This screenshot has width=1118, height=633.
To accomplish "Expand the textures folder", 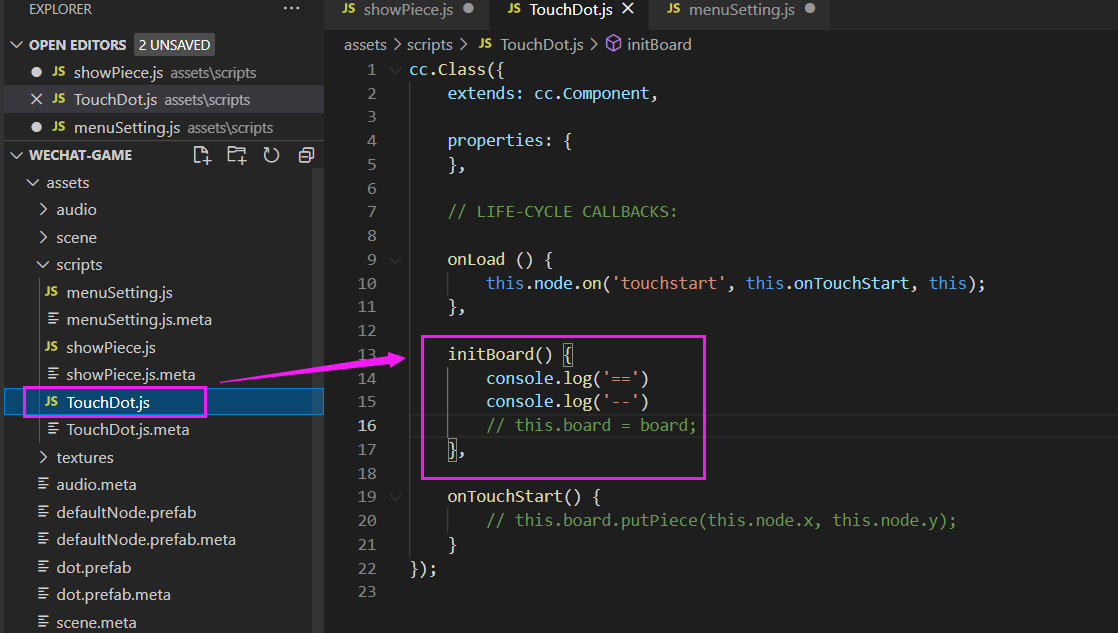I will point(43,457).
